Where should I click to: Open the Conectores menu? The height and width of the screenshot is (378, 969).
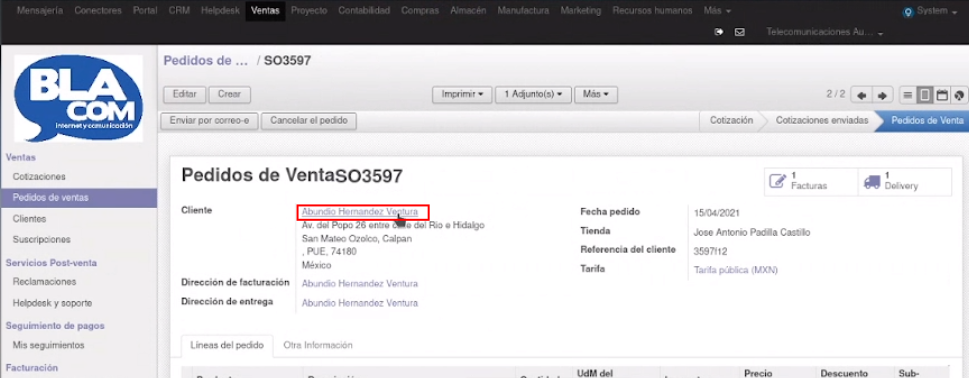click(98, 11)
